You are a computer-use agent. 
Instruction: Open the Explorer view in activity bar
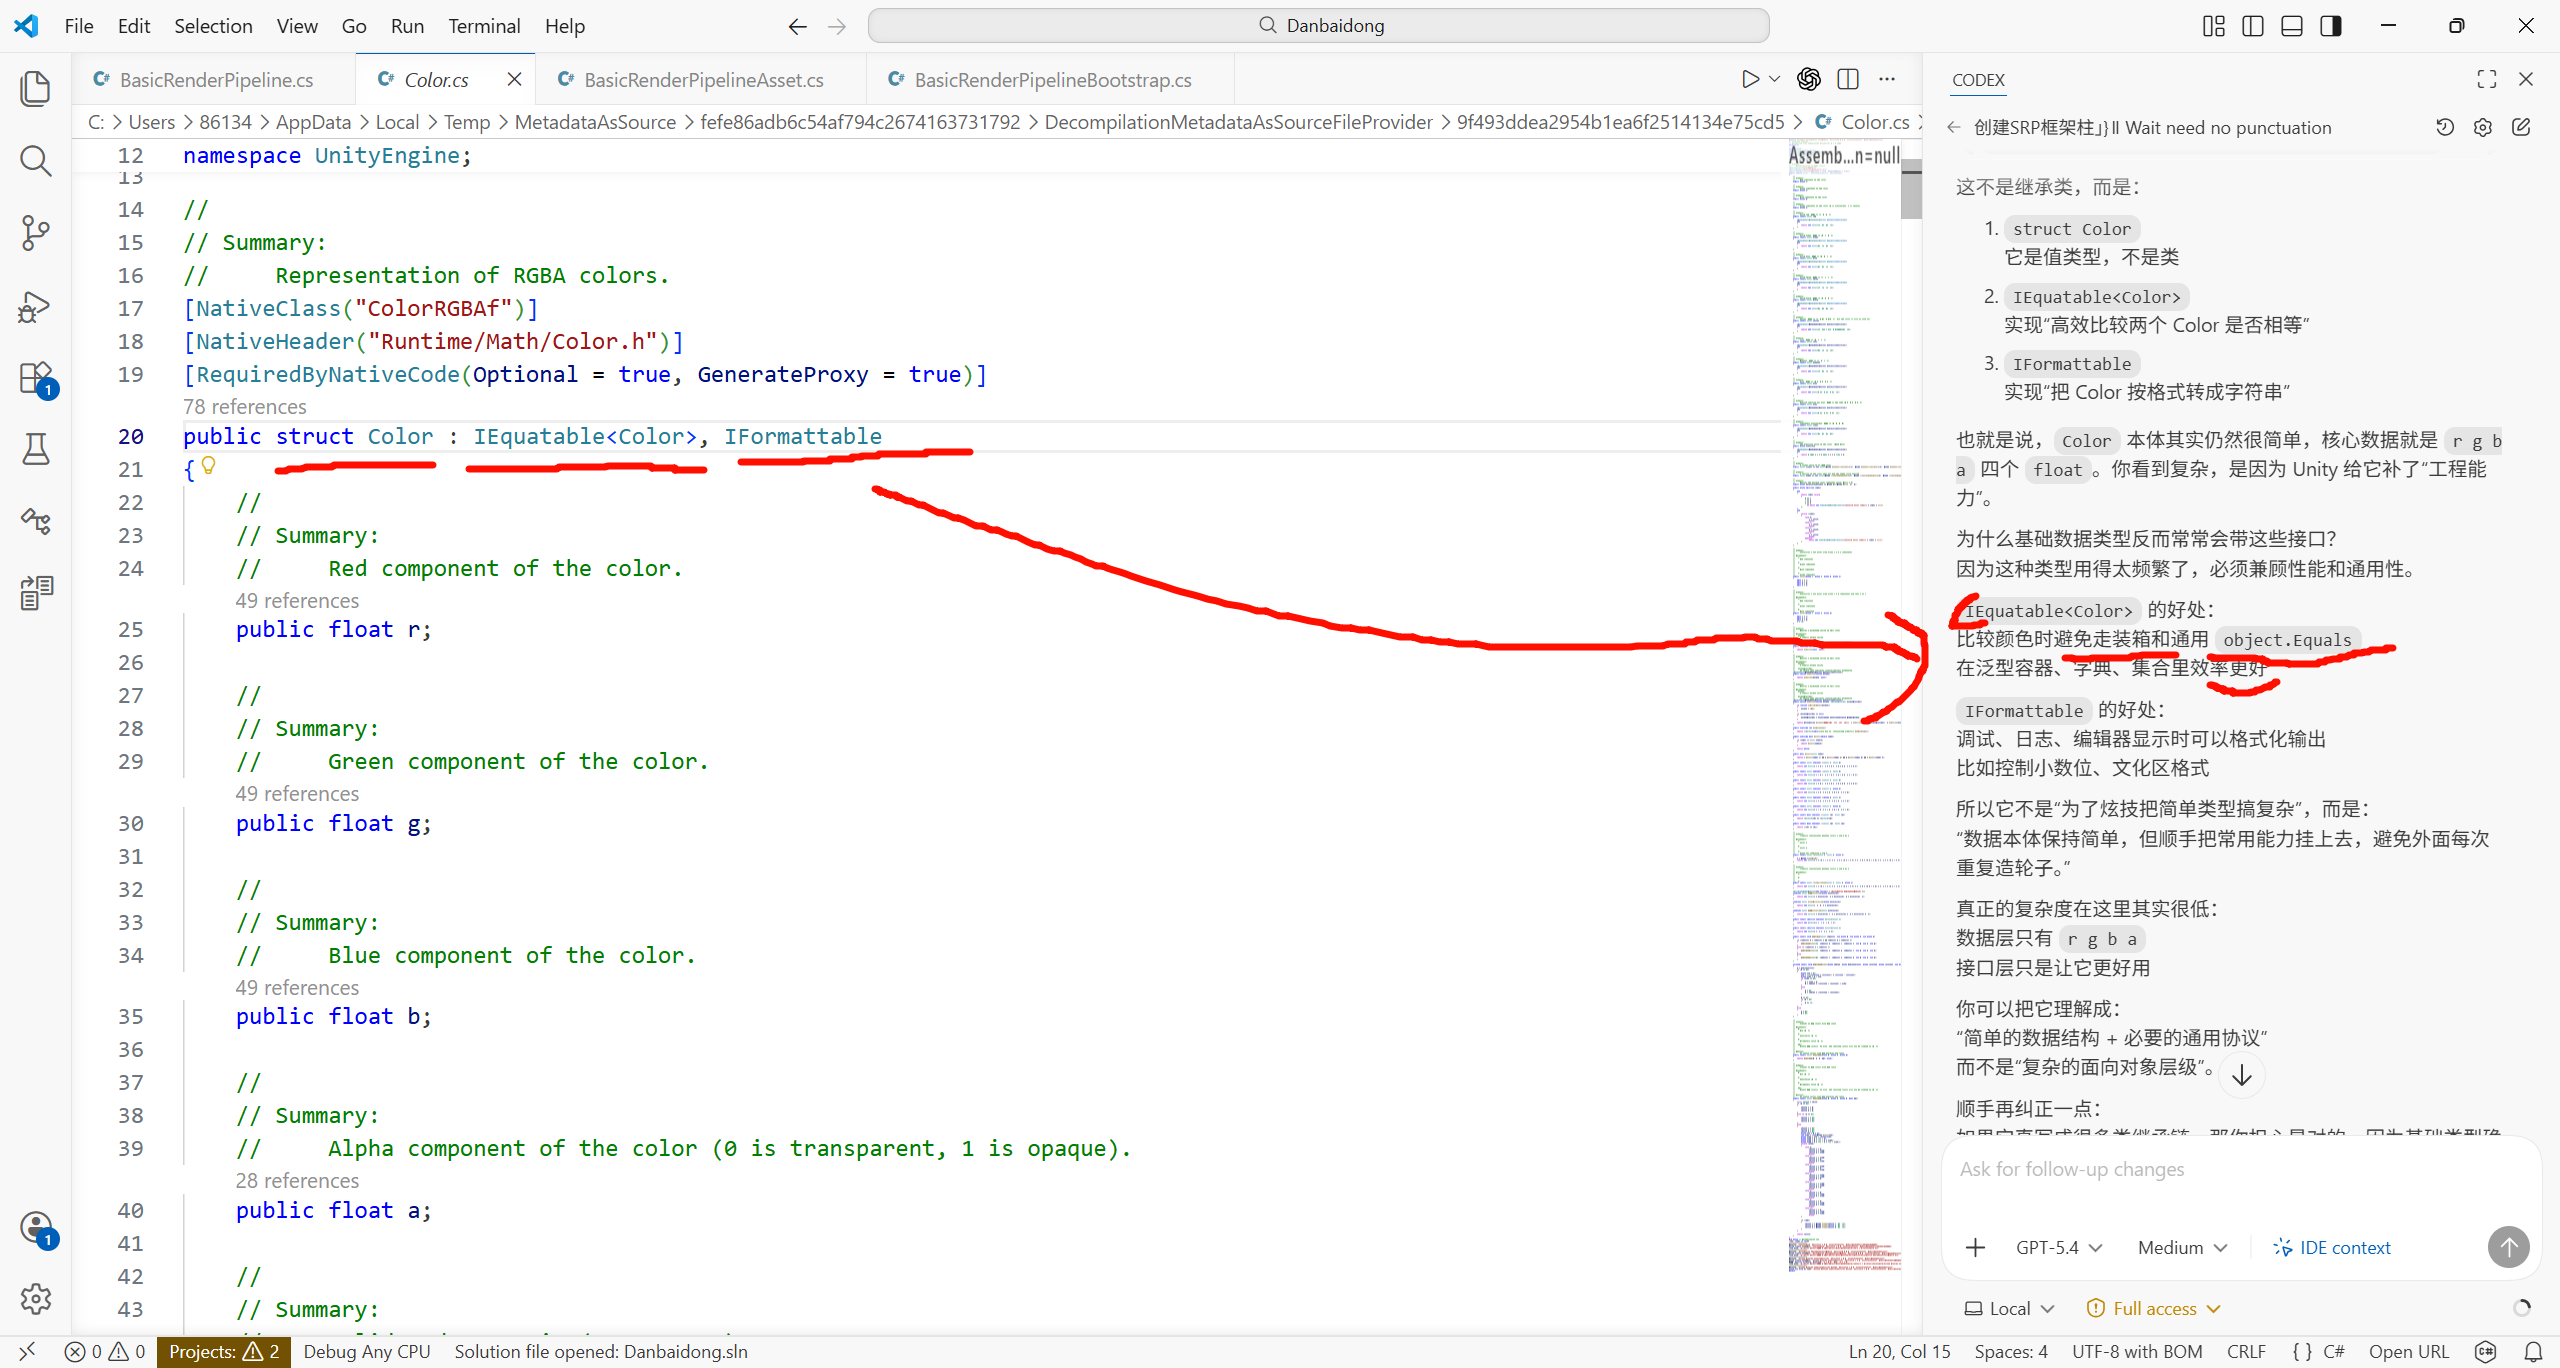click(x=36, y=88)
